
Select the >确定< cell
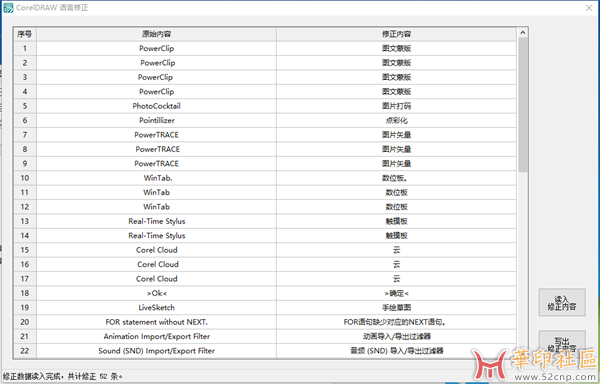click(396, 293)
